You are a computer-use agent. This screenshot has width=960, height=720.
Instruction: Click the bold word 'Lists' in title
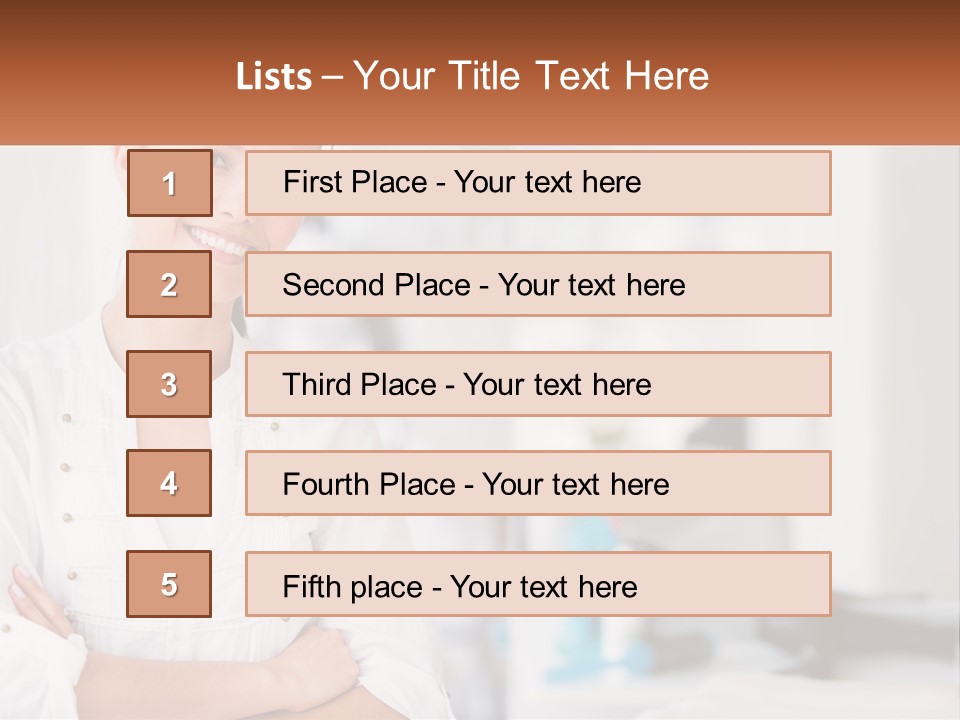coord(274,77)
